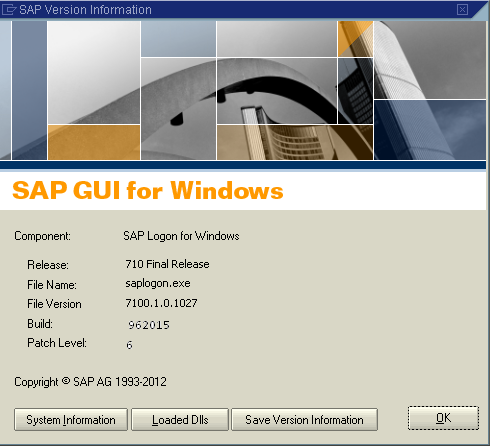Click the title bar window menu icon

pyautogui.click(x=9, y=9)
